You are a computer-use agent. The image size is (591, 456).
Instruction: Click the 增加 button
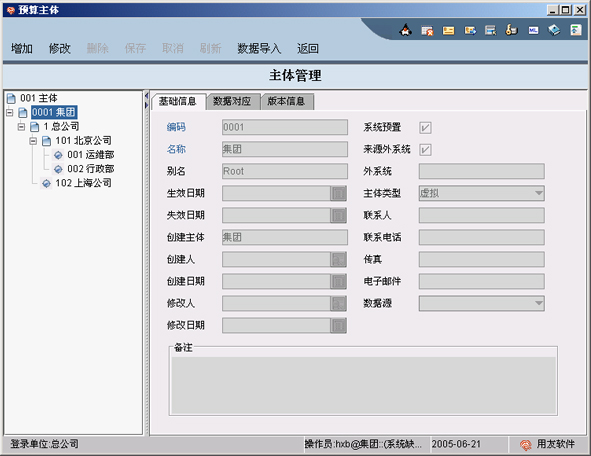(21, 49)
